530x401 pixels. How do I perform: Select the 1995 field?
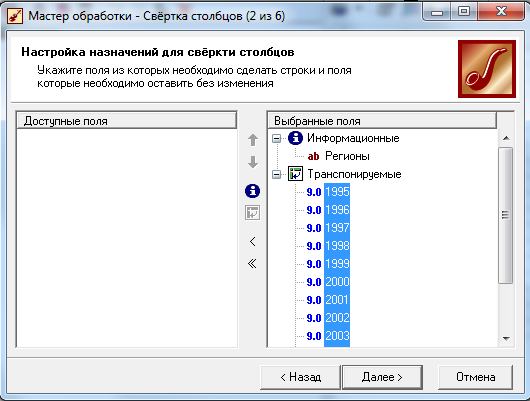[x=337, y=192]
